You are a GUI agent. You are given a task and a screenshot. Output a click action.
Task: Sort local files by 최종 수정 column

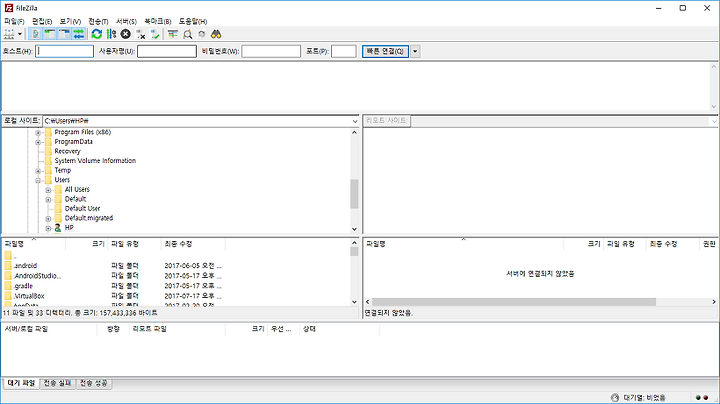pos(193,244)
